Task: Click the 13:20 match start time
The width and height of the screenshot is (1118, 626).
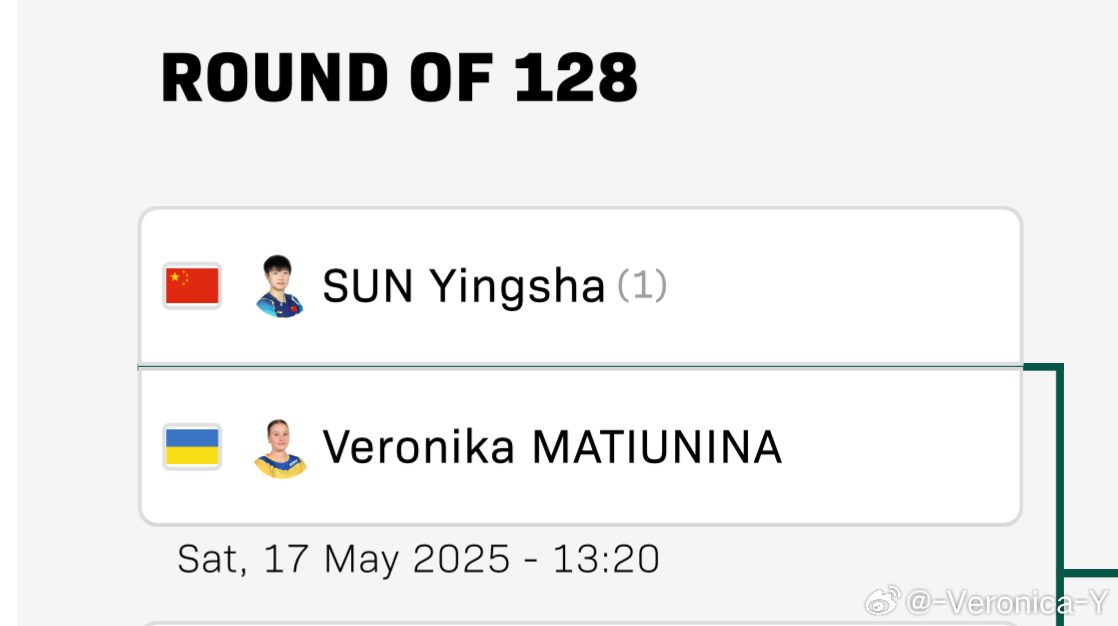Action: pyautogui.click(x=606, y=559)
